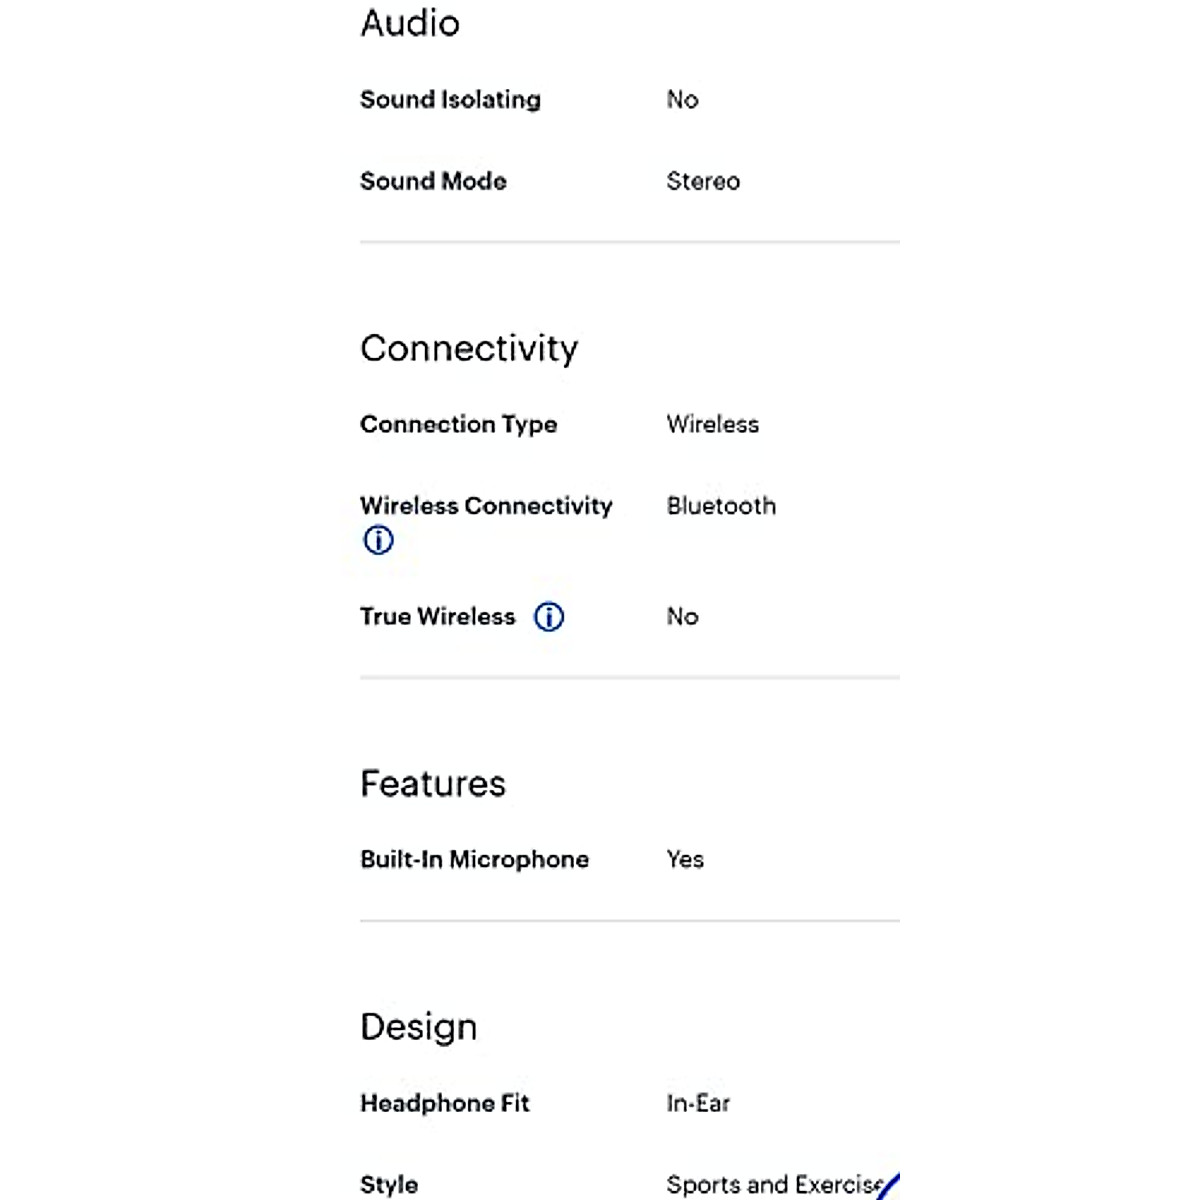Select the Stereo value text
Screen dimensions: 1200x1200
pos(703,181)
